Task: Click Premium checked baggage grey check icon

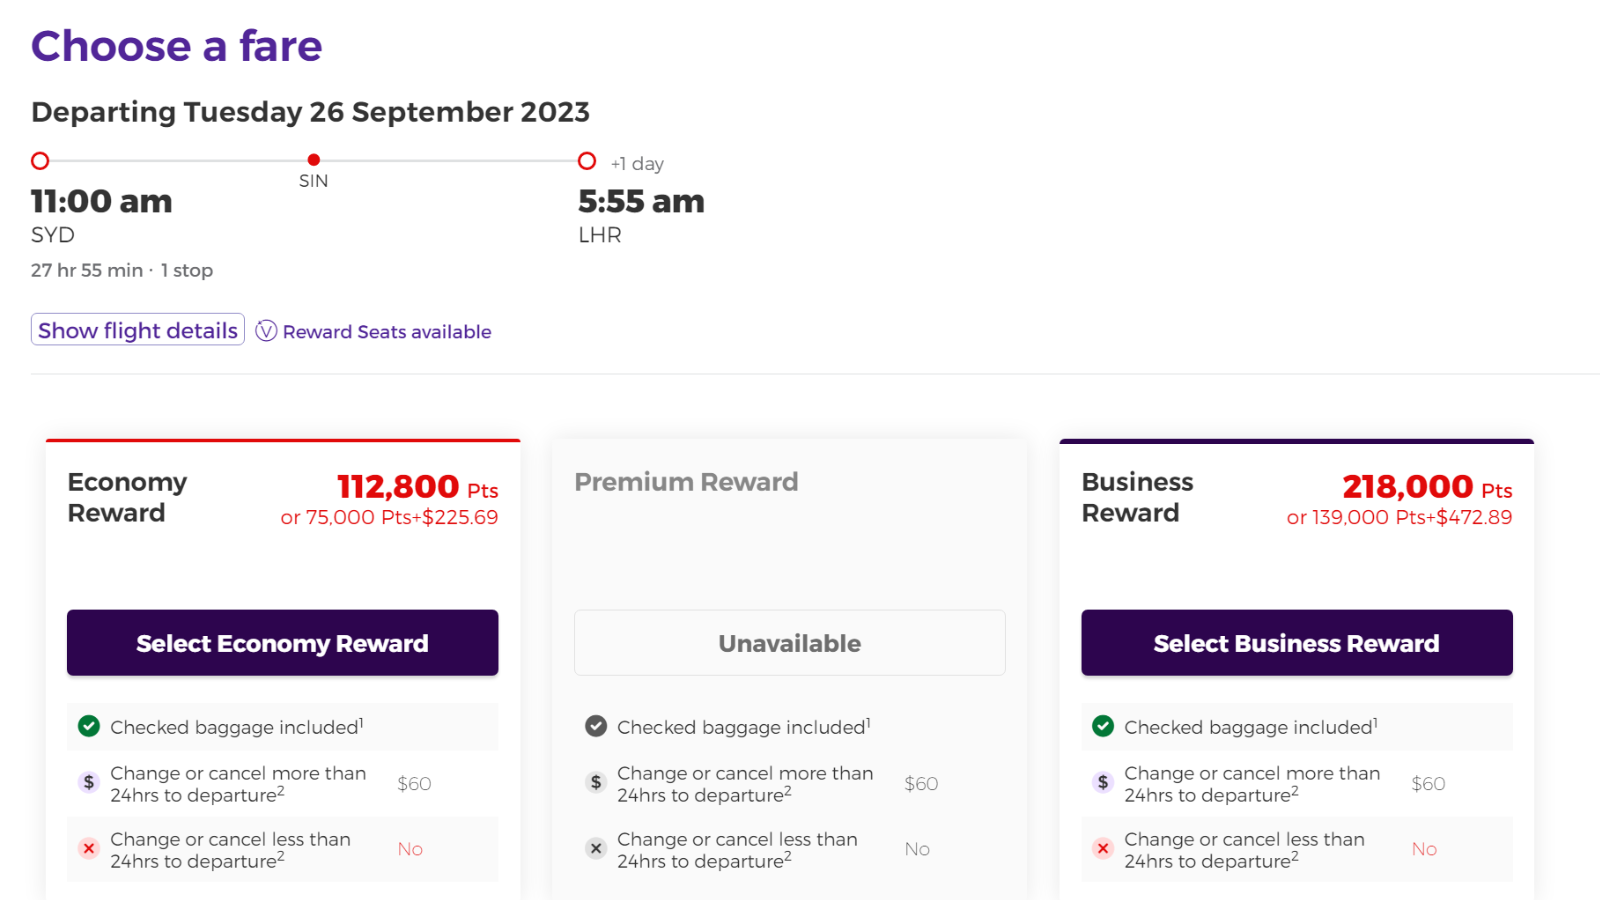Action: tap(596, 726)
